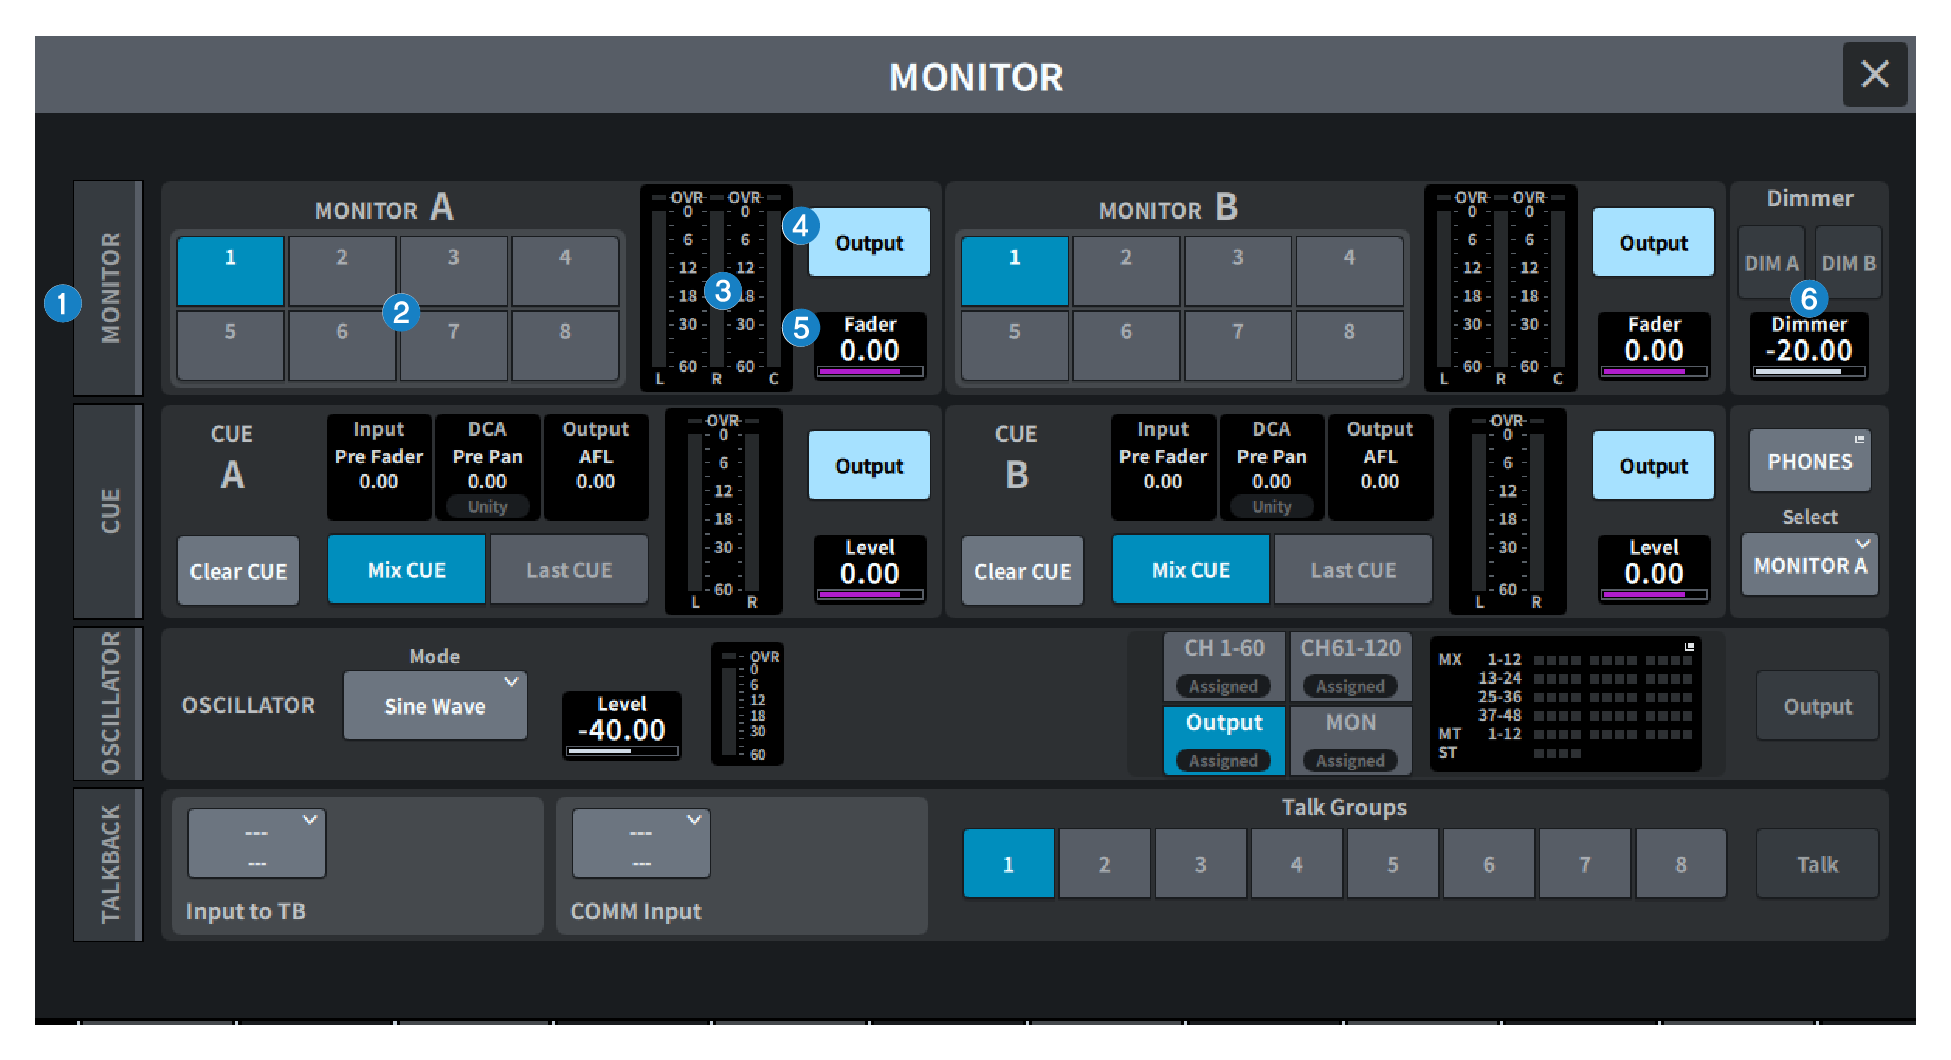1951x1060 pixels.
Task: Assign oscillator to CH61-120
Action: (1350, 665)
